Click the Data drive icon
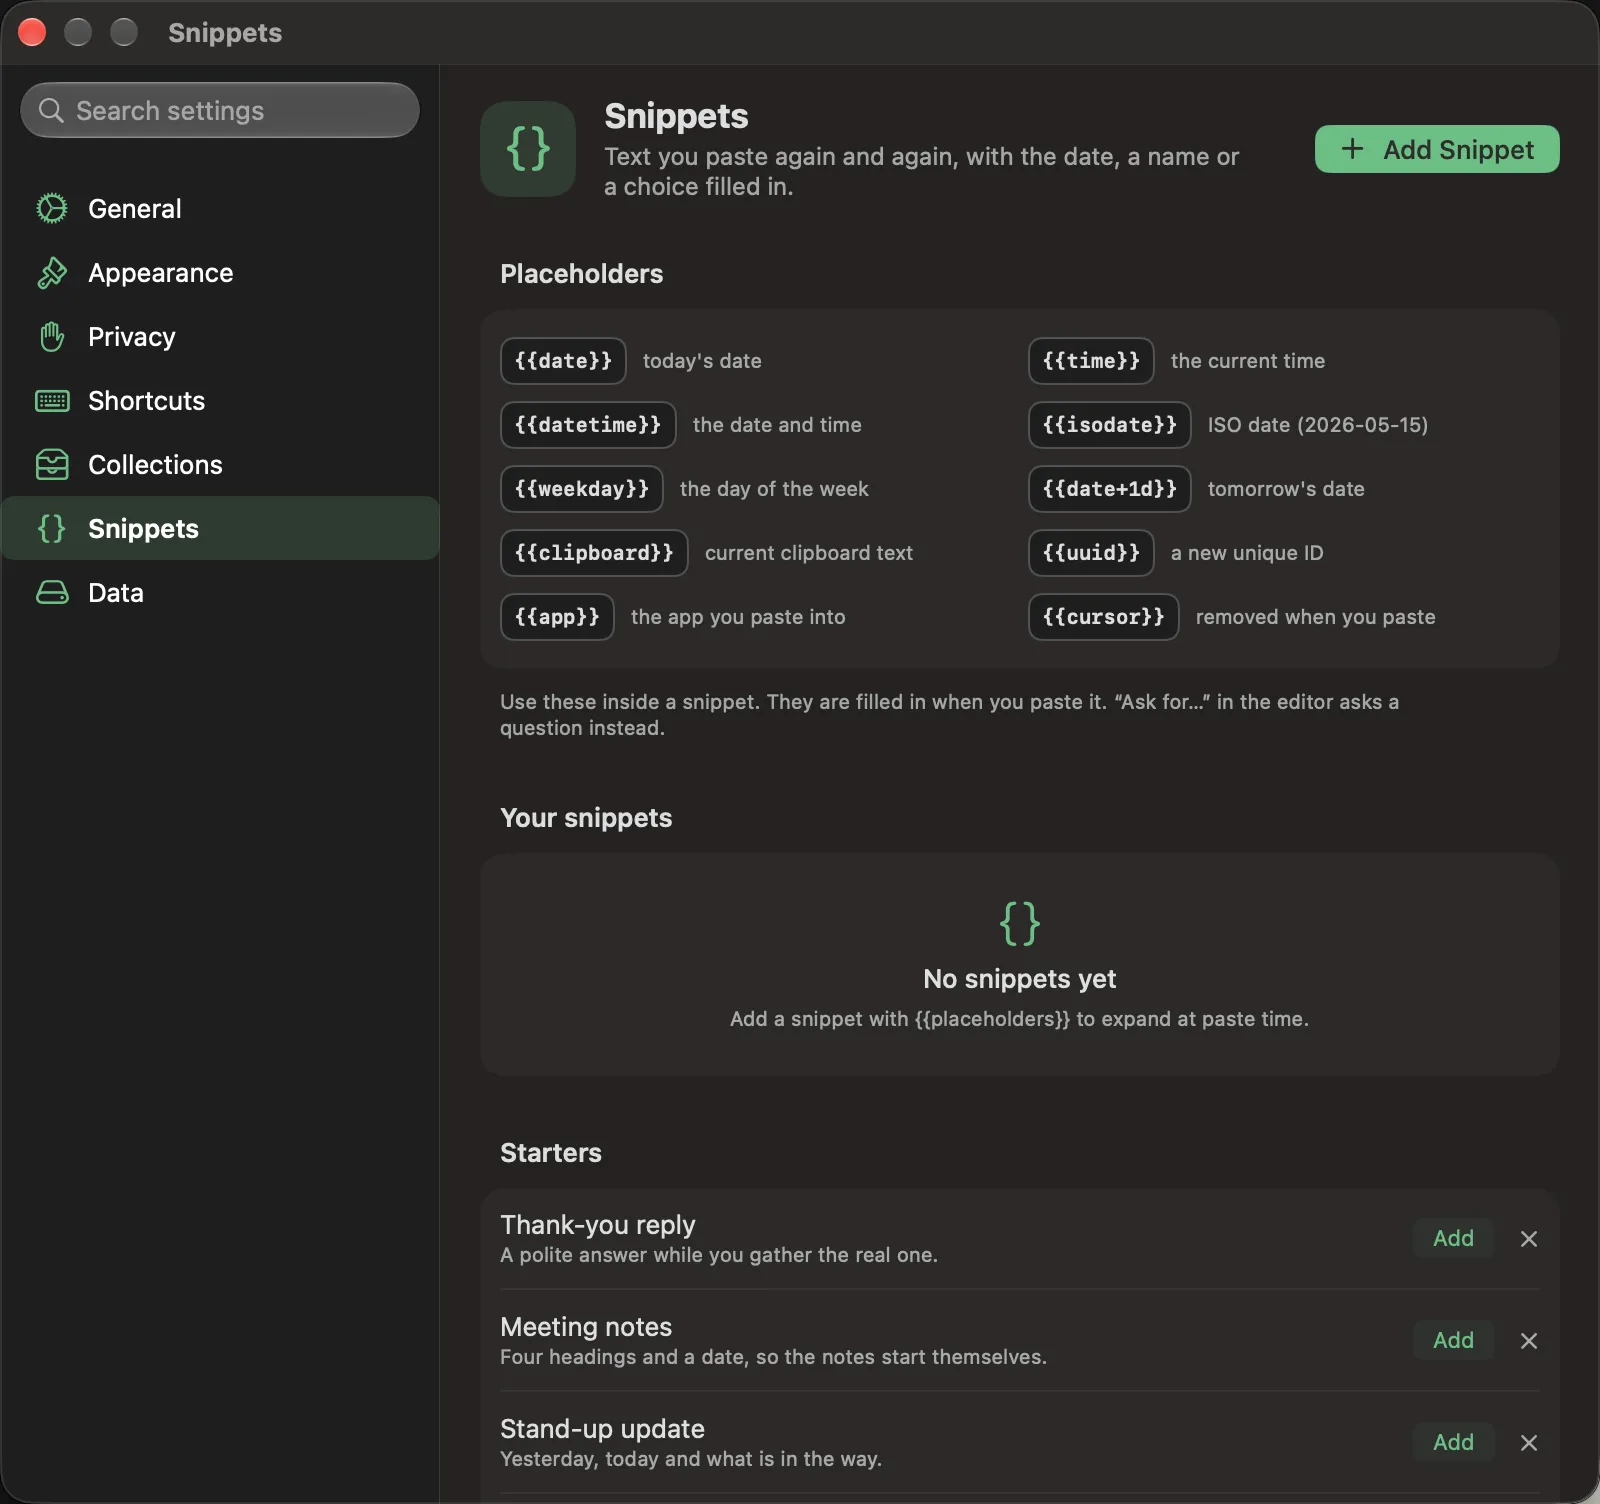This screenshot has height=1504, width=1600. 52,592
